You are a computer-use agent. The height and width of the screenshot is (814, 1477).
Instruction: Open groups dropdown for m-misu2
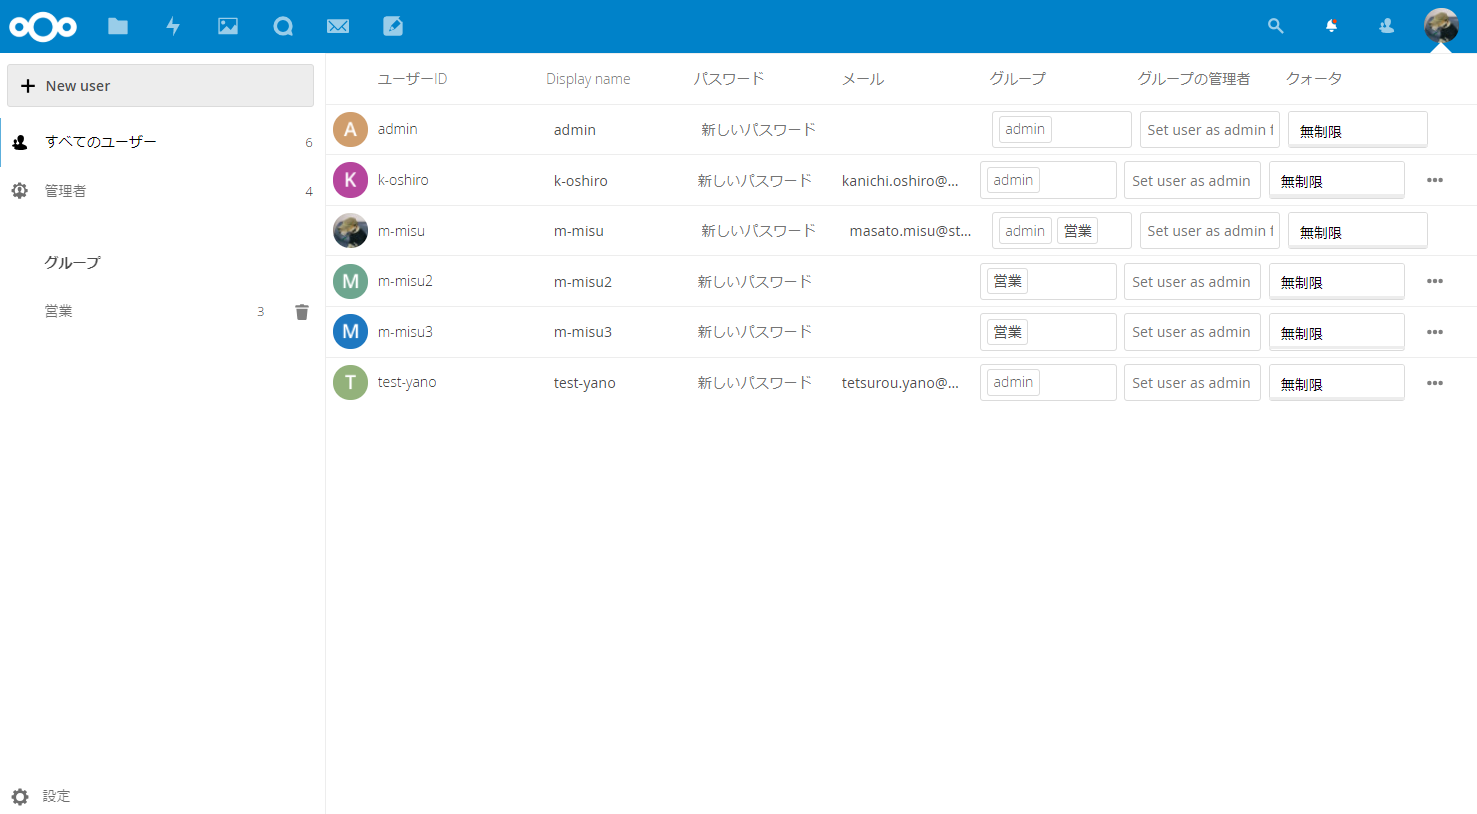coord(1048,281)
